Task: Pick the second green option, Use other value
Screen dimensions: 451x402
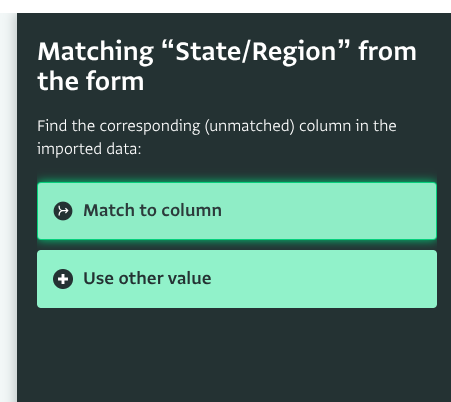Action: point(237,279)
